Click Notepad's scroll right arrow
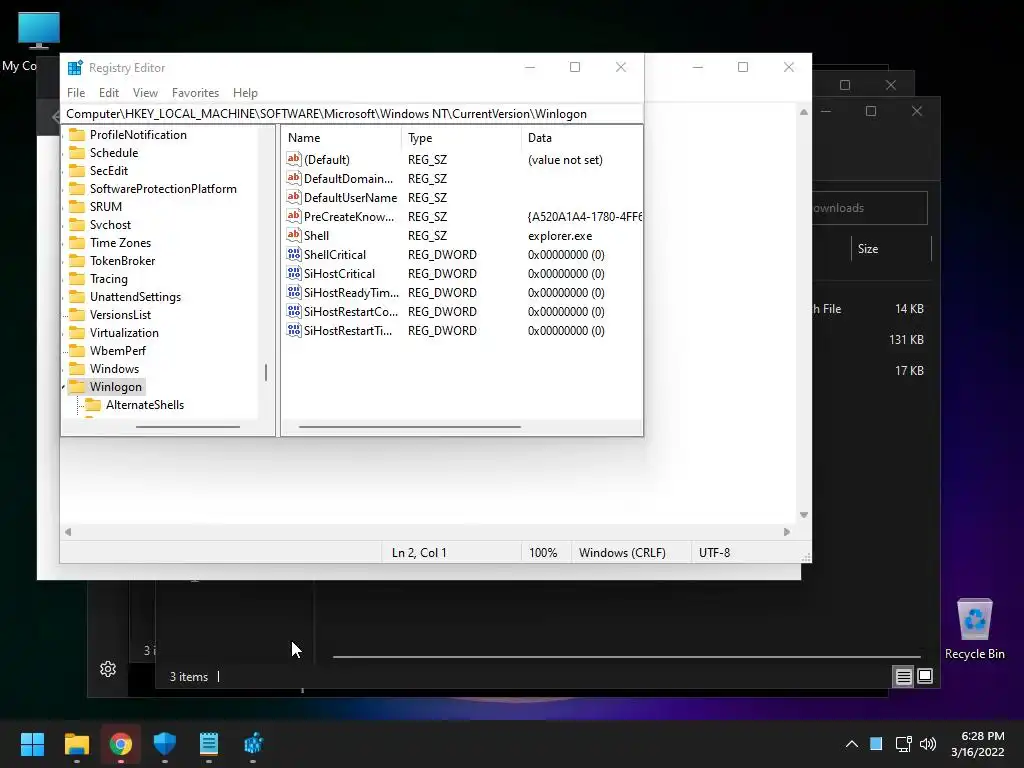 pyautogui.click(x=787, y=532)
